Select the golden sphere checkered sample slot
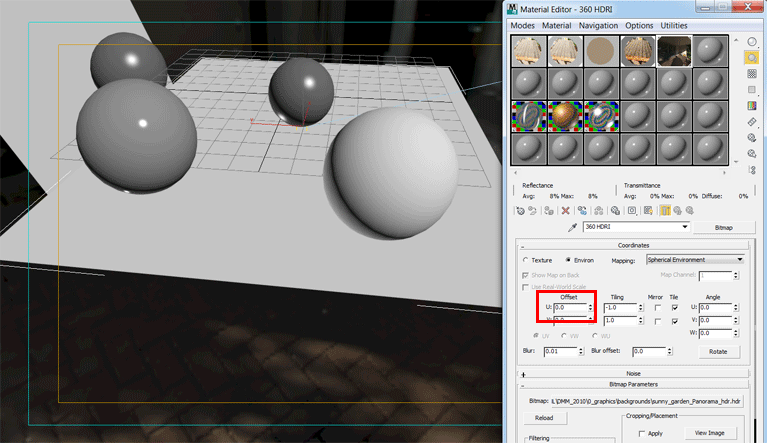 [564, 116]
